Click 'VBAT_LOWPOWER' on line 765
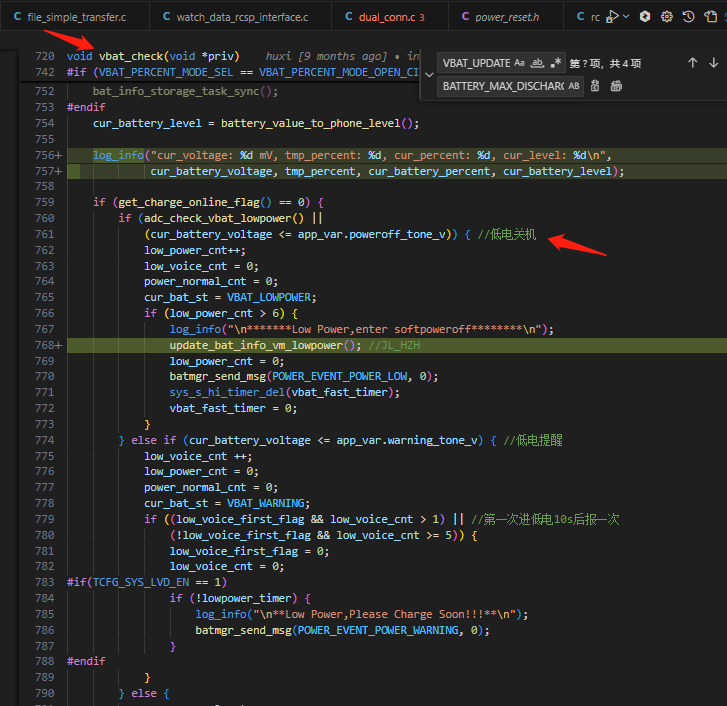 tap(269, 297)
